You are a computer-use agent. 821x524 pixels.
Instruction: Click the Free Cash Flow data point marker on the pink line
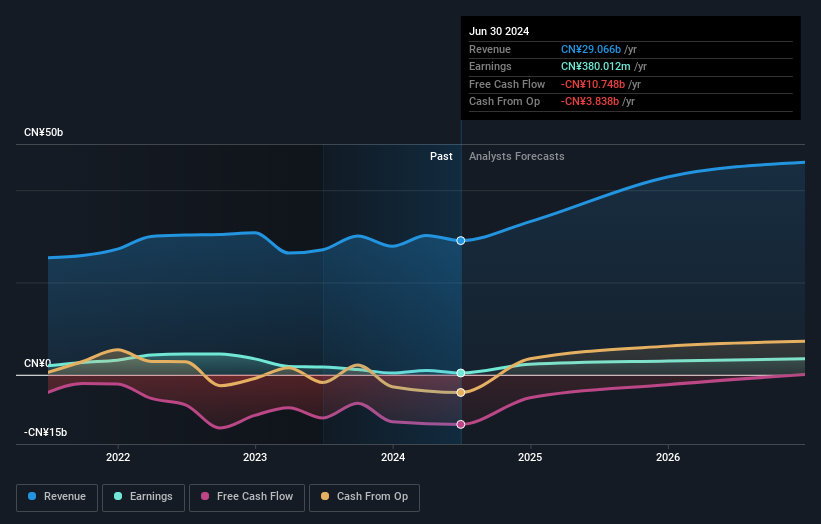pyautogui.click(x=461, y=425)
